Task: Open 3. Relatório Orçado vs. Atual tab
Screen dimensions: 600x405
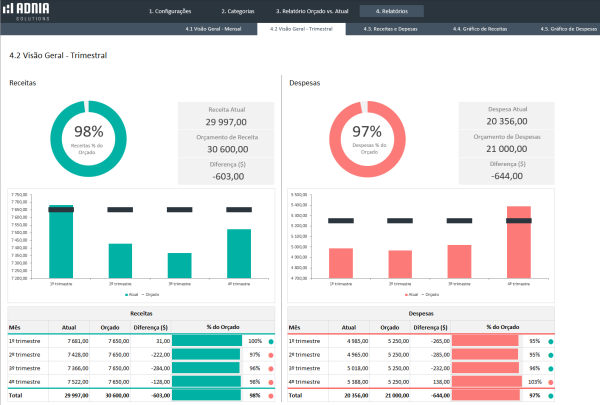Action: coord(311,11)
